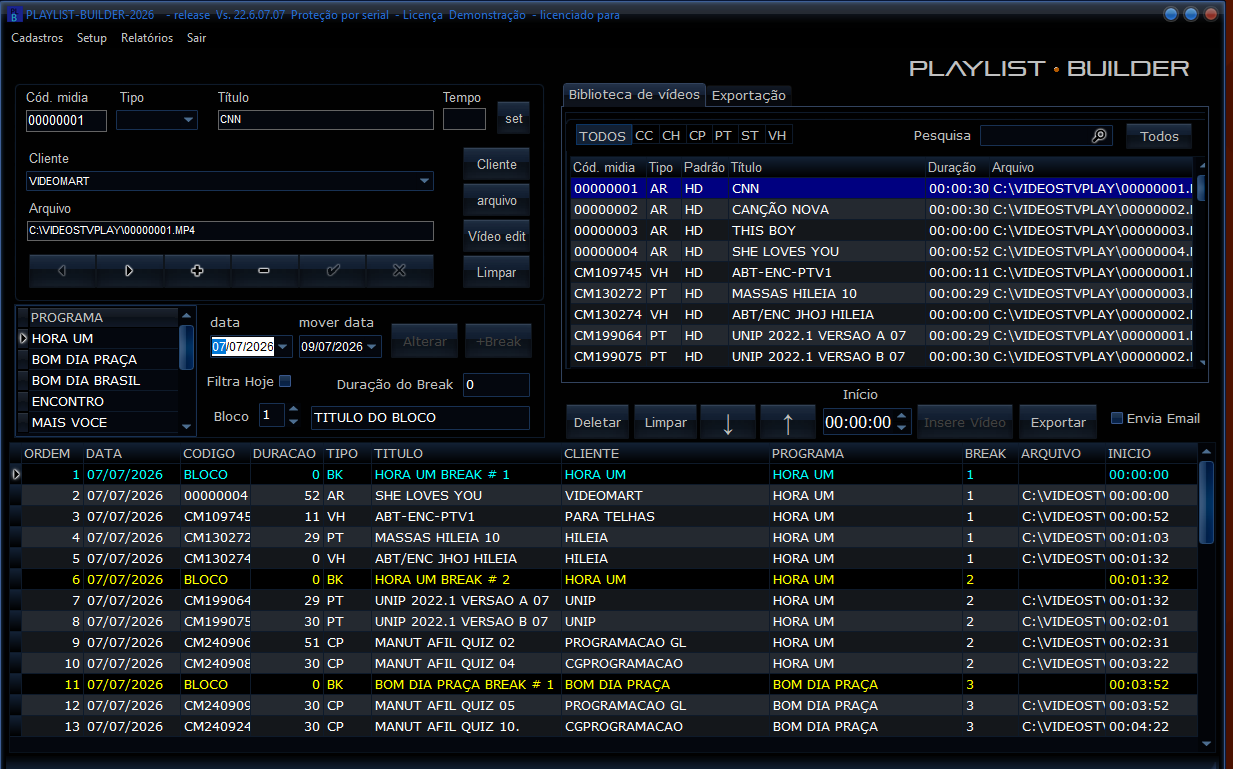Open the Relatórios menu
Screen dimensions: 1233x769
click(147, 38)
